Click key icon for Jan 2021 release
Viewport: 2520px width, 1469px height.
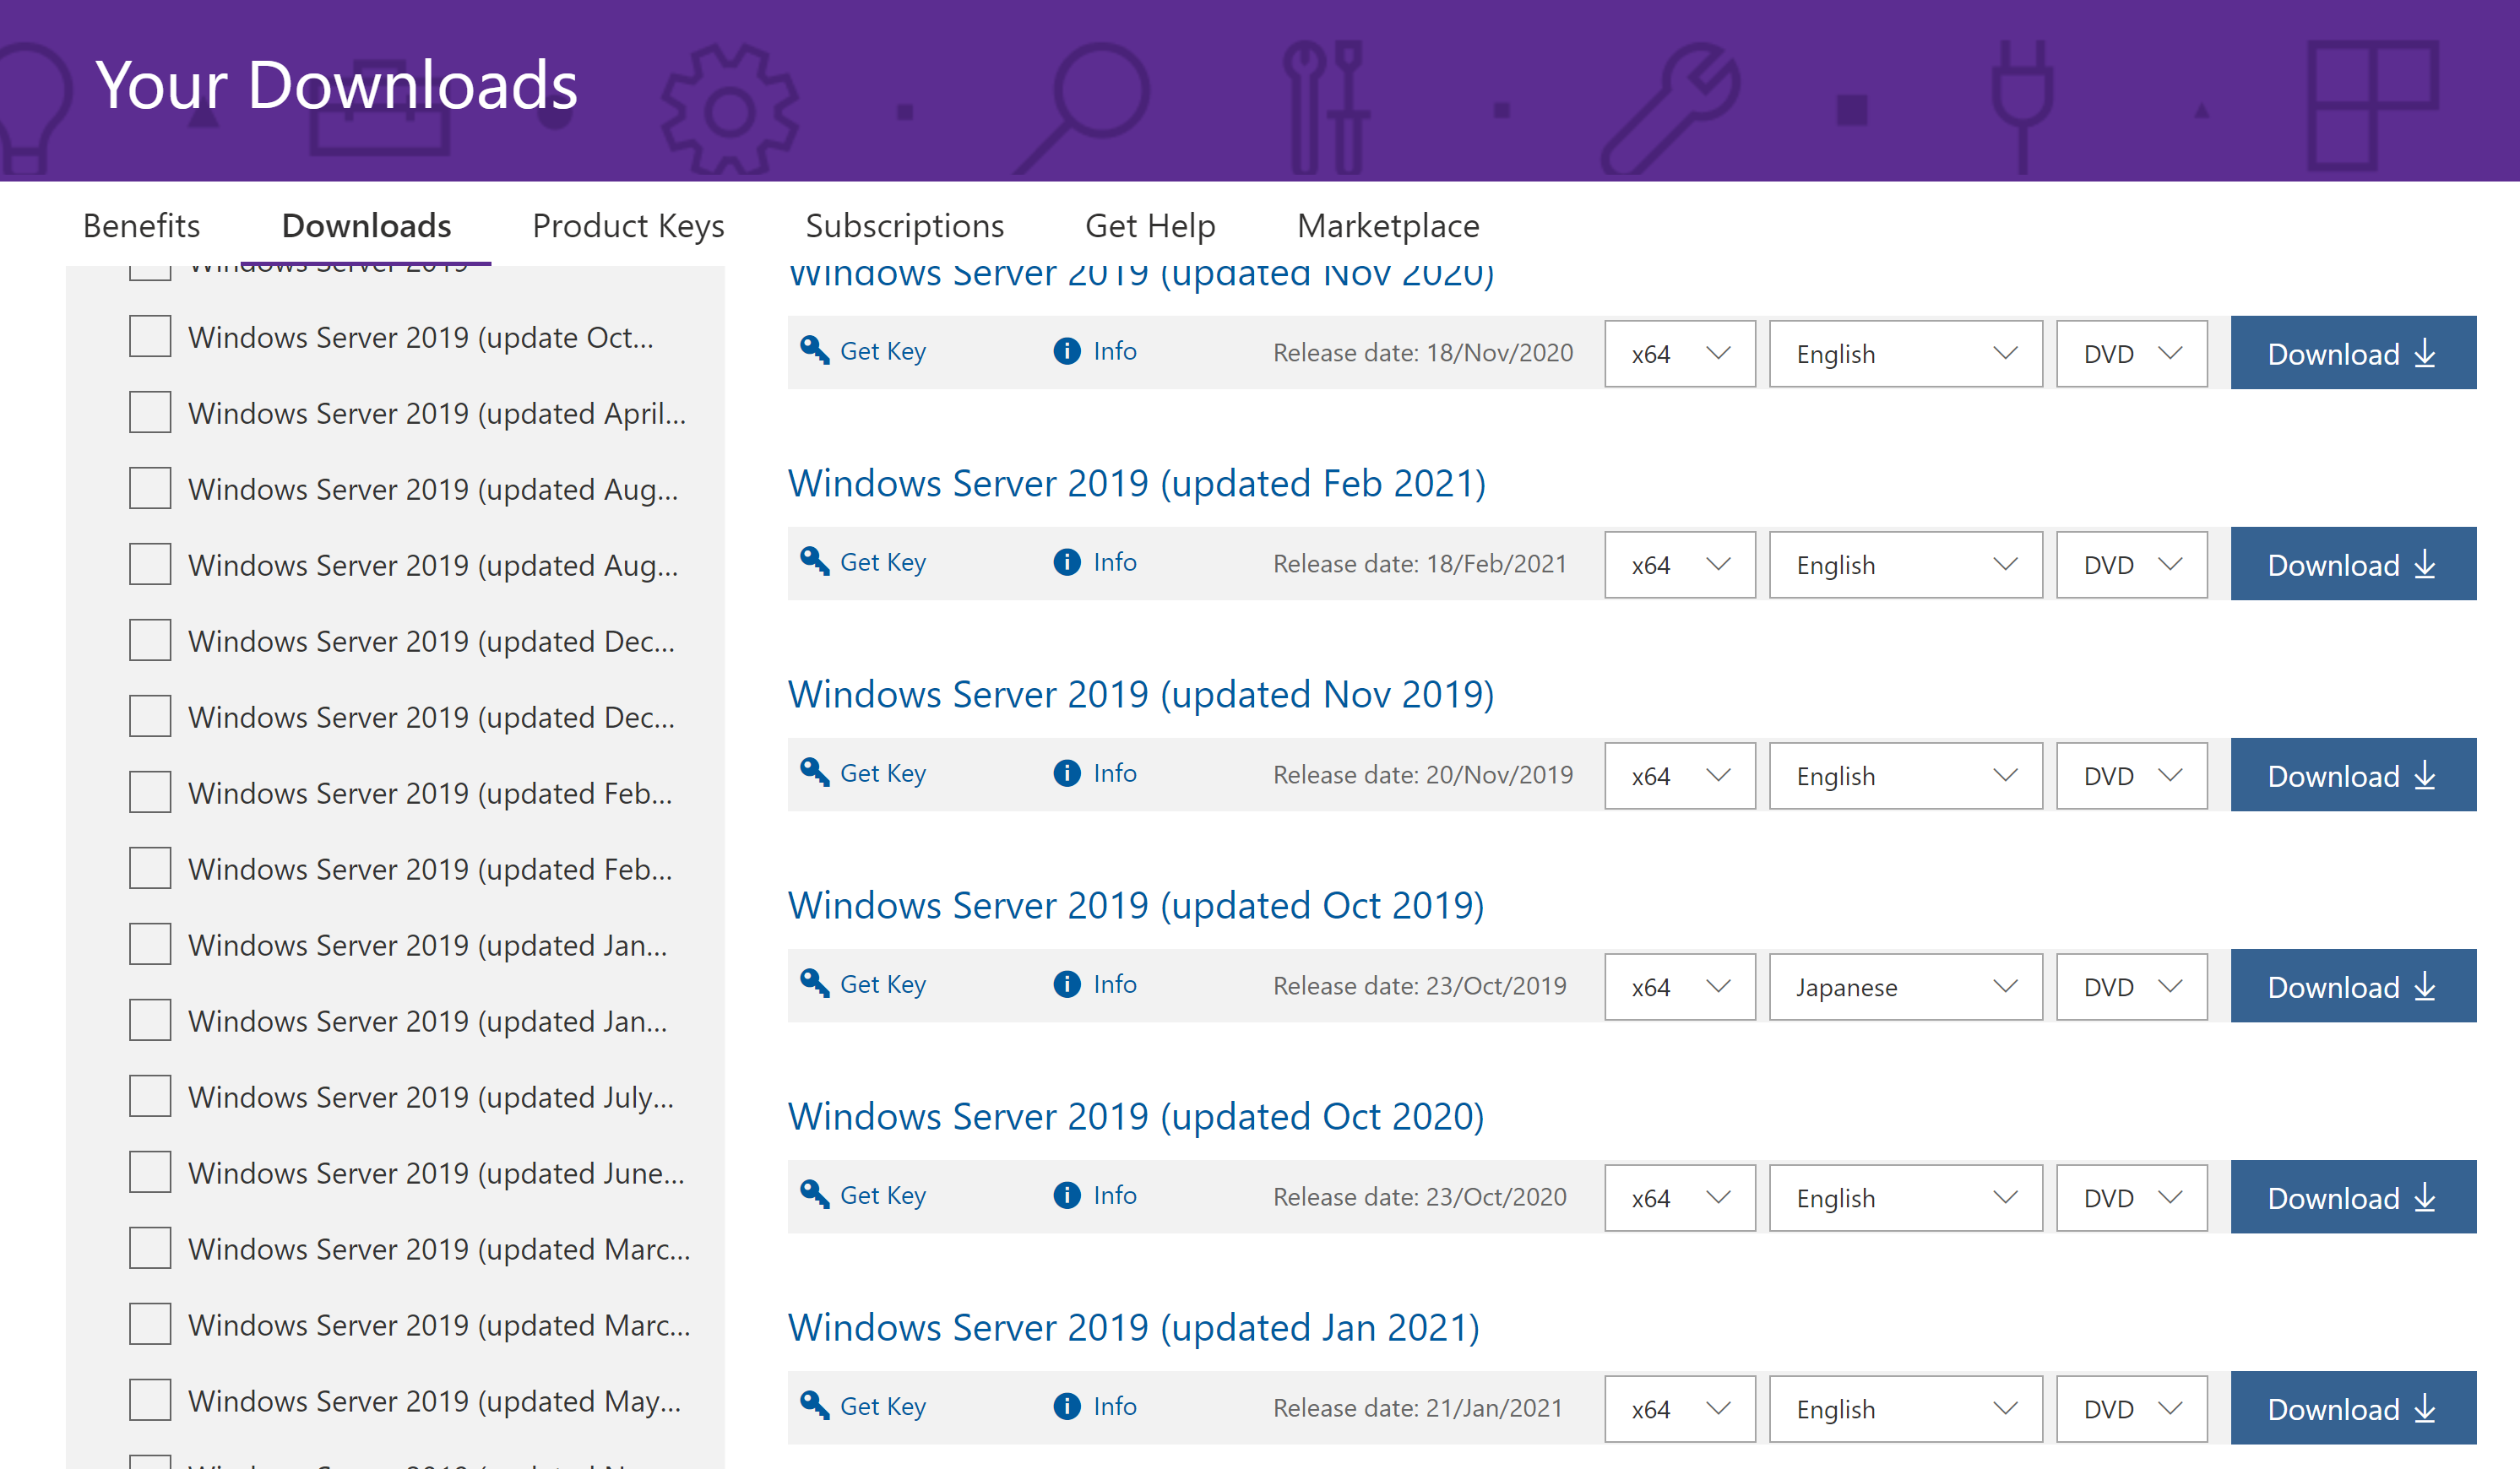point(814,1405)
